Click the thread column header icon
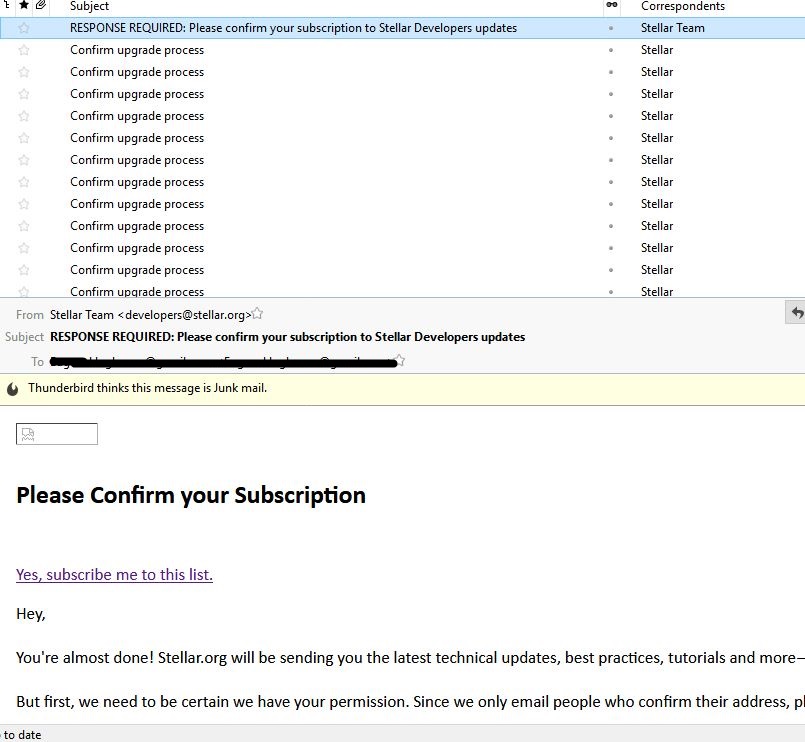The image size is (805, 742). (6, 6)
